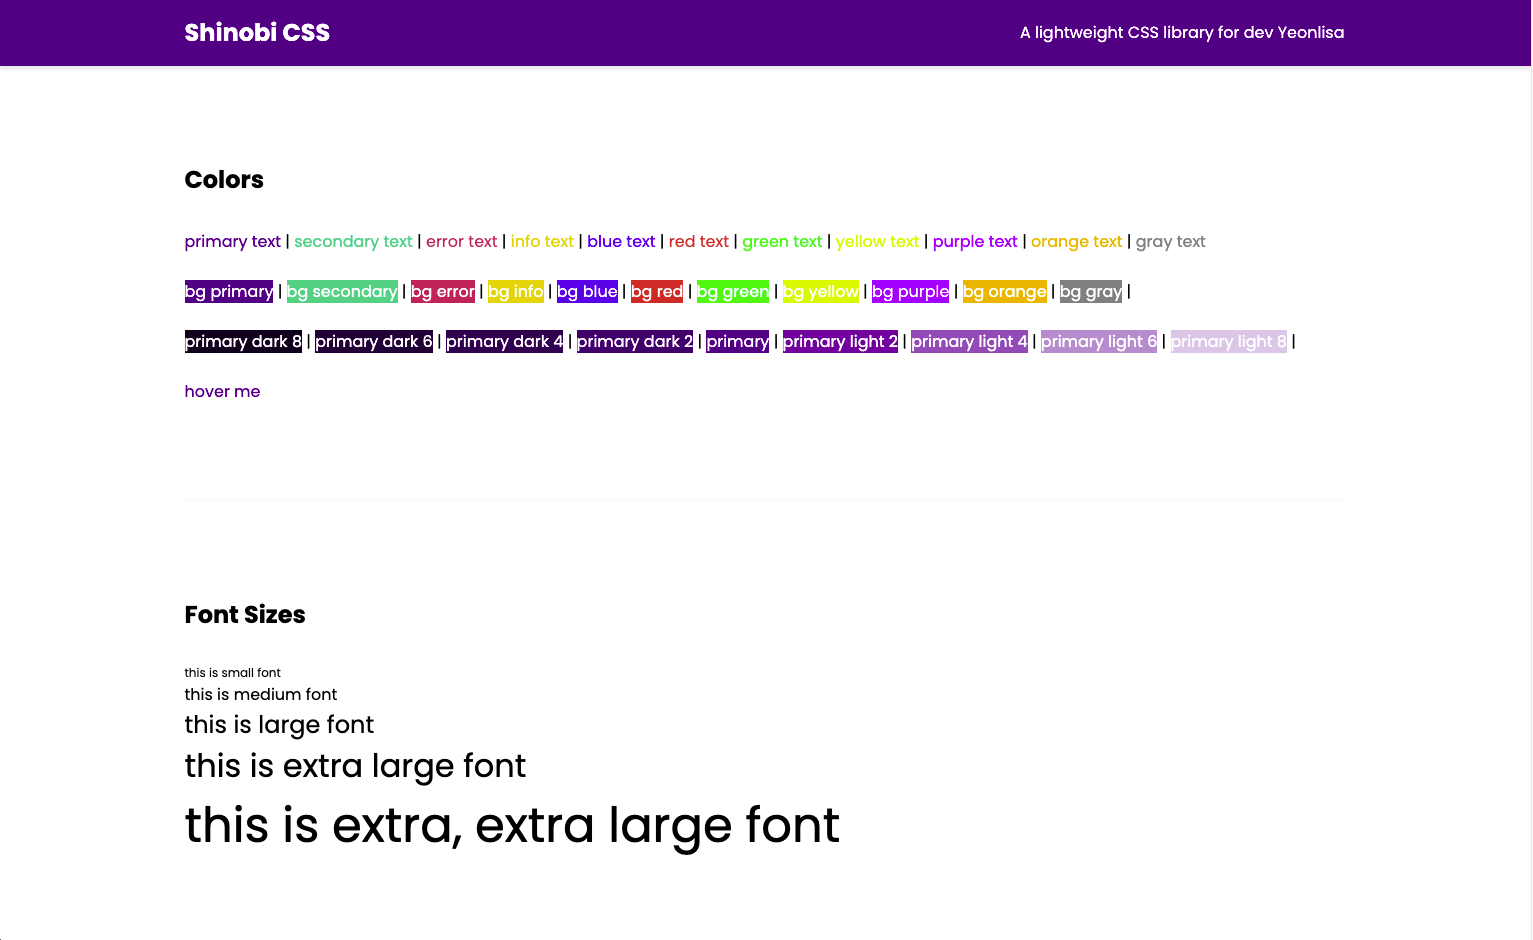Select the 'primary light 6' swatch
Image resolution: width=1533 pixels, height=940 pixels.
tap(1099, 341)
